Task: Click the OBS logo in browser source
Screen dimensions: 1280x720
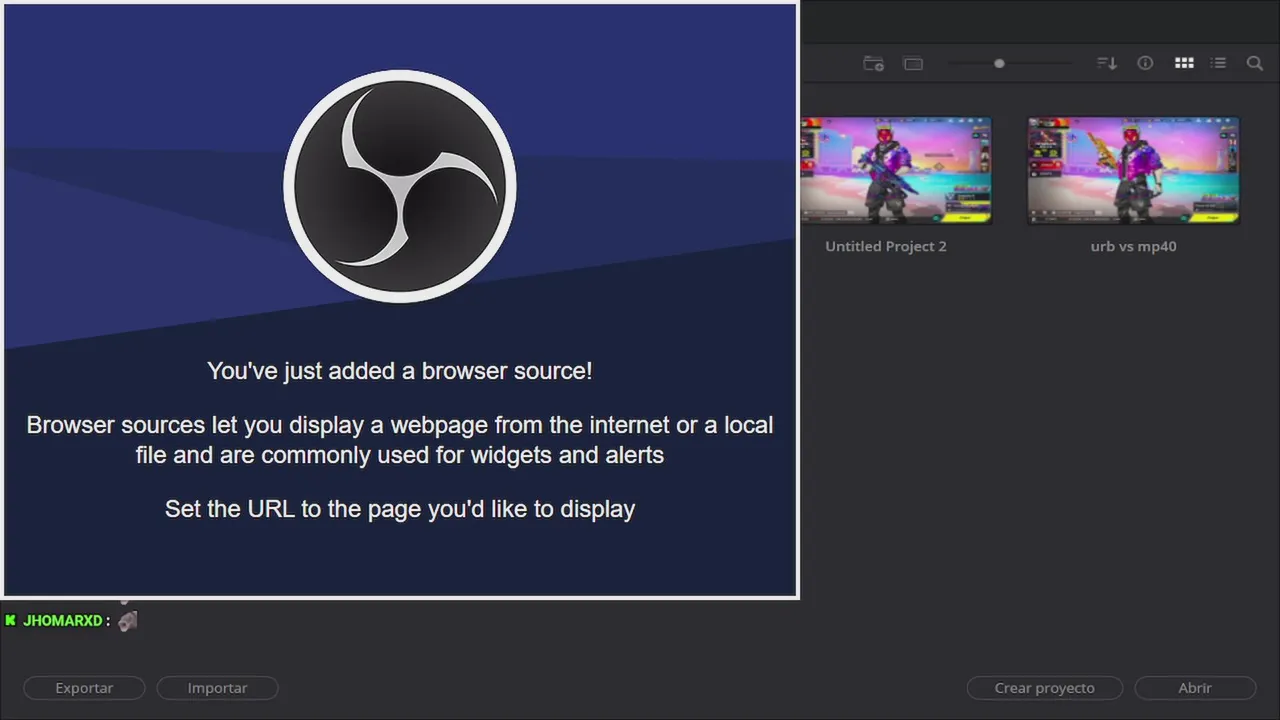Action: 400,186
